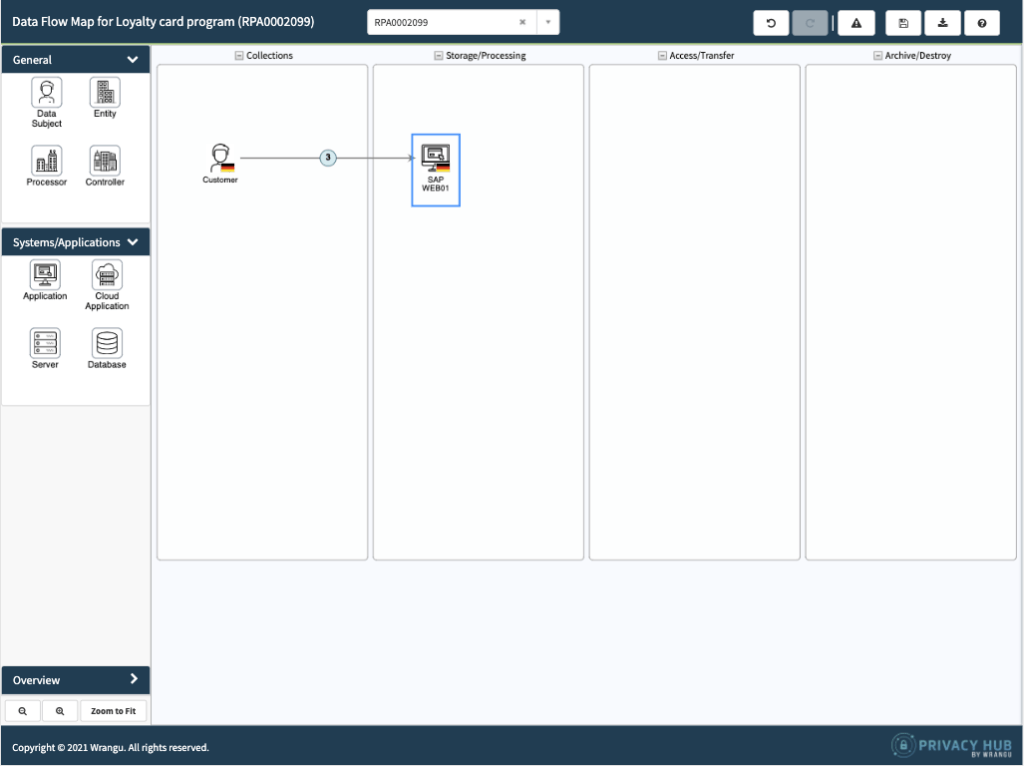Collapse the Access/Transfer lane
This screenshot has width=1024, height=766.
(662, 56)
